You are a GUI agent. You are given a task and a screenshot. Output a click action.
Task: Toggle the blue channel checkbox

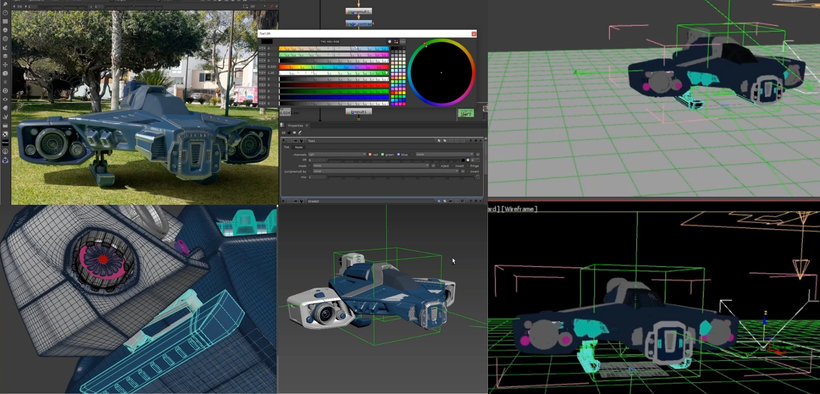398,154
